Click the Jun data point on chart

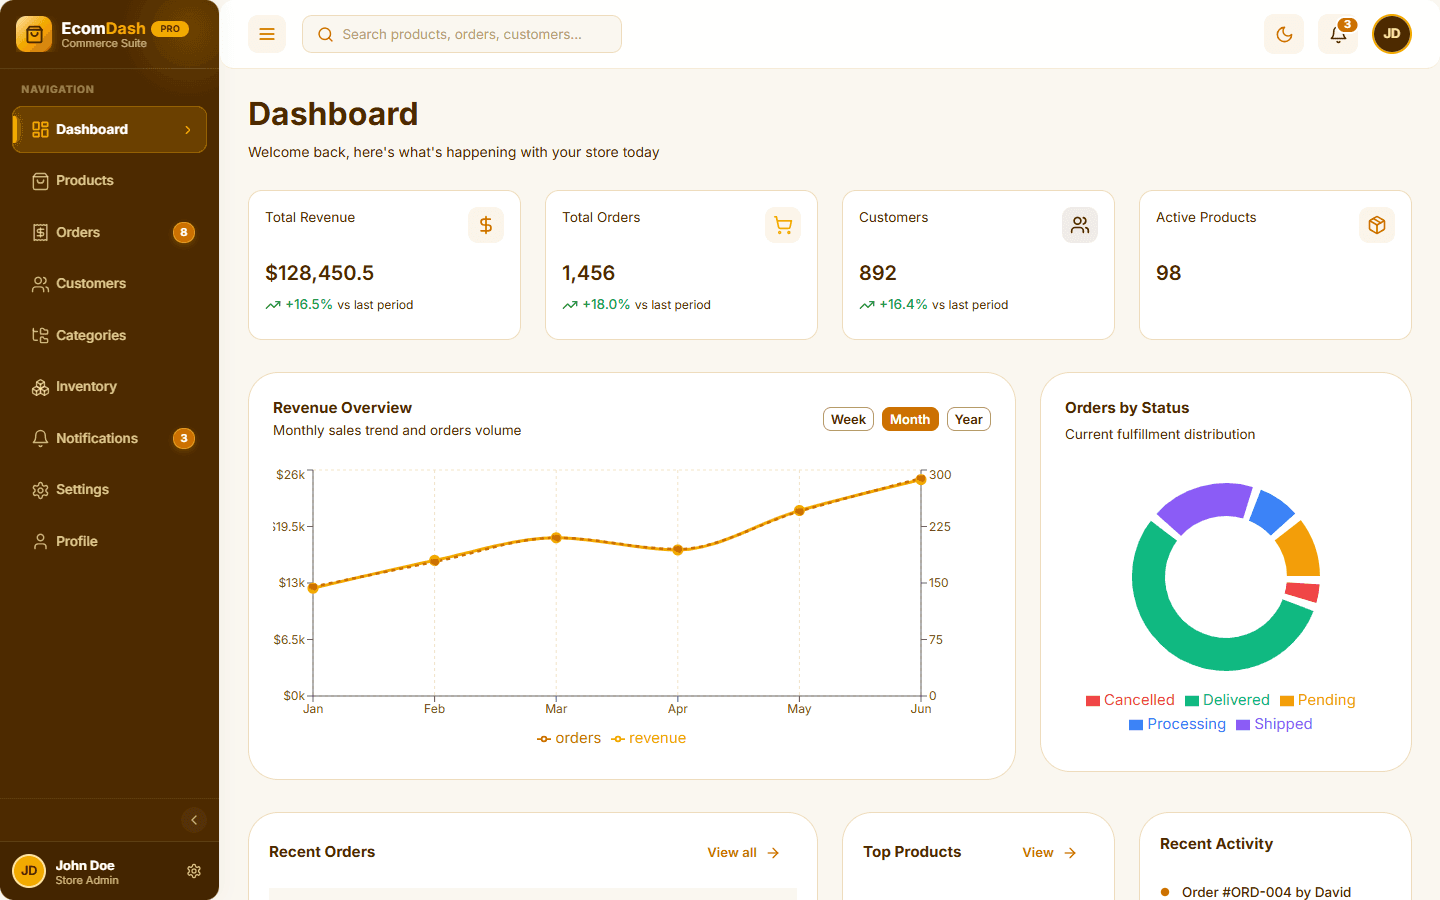pos(921,479)
